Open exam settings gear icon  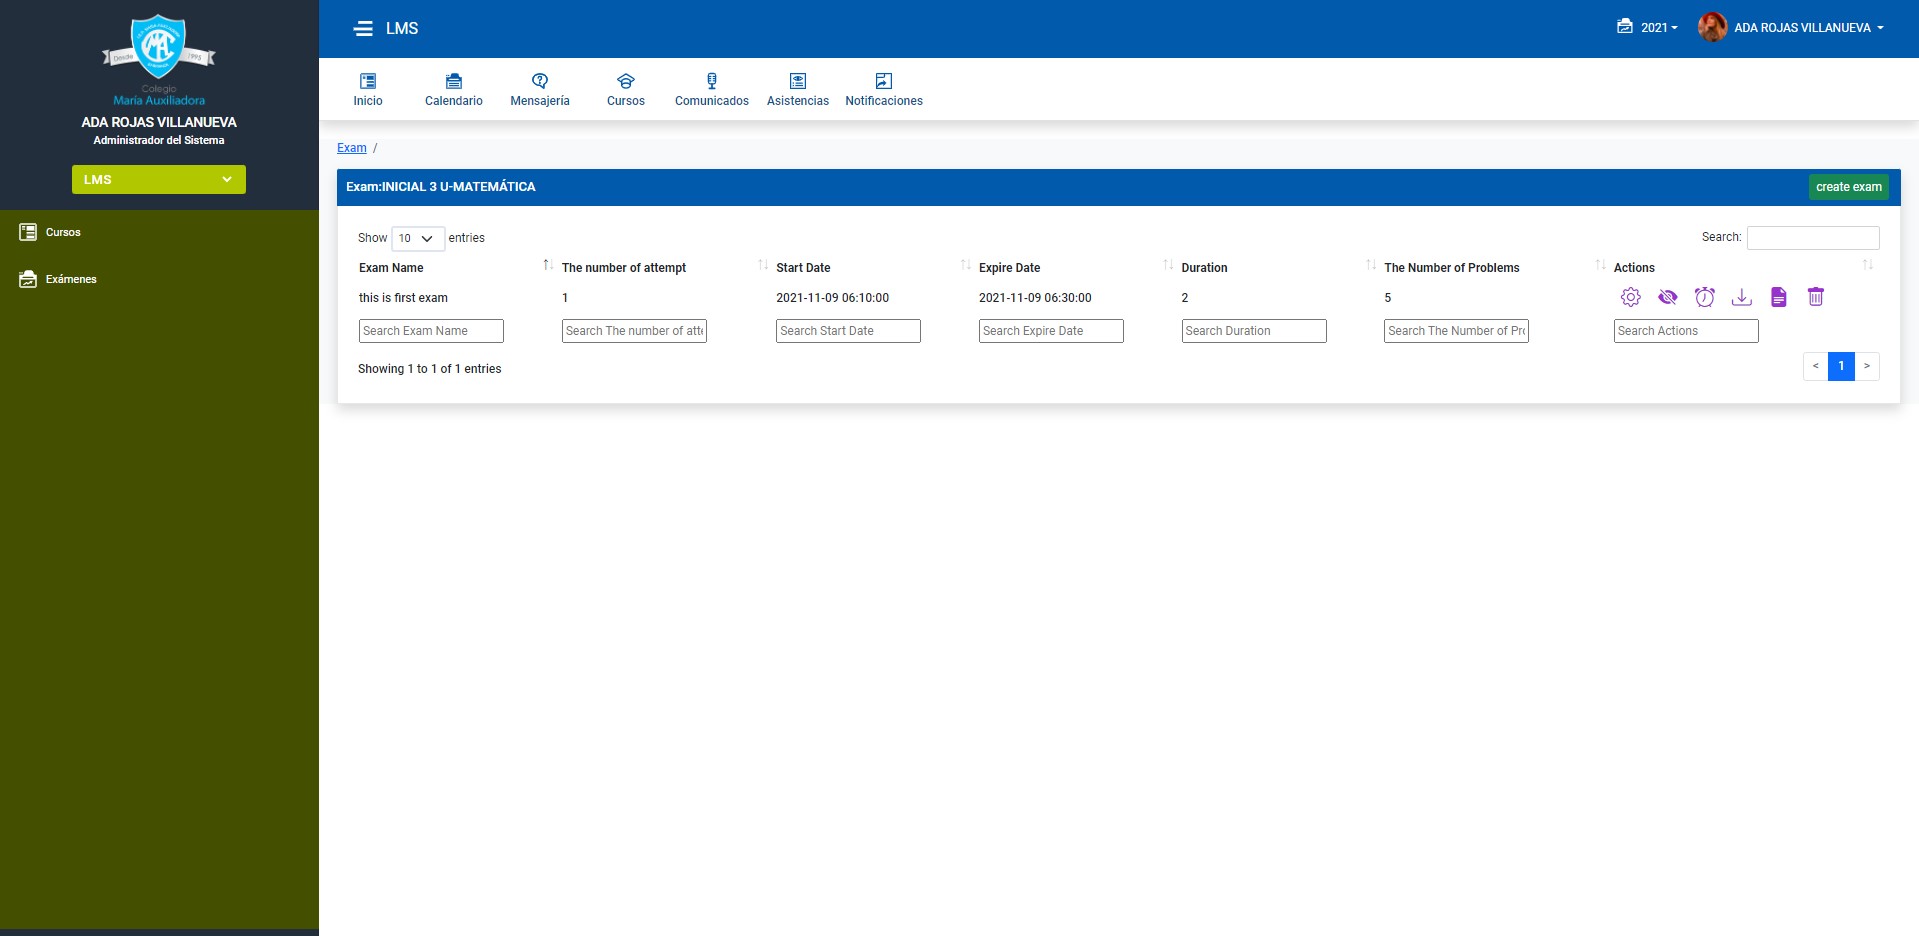pyautogui.click(x=1630, y=297)
